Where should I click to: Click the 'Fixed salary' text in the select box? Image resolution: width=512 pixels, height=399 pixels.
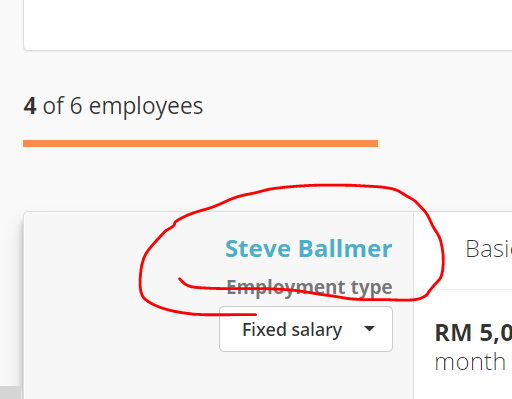292,330
